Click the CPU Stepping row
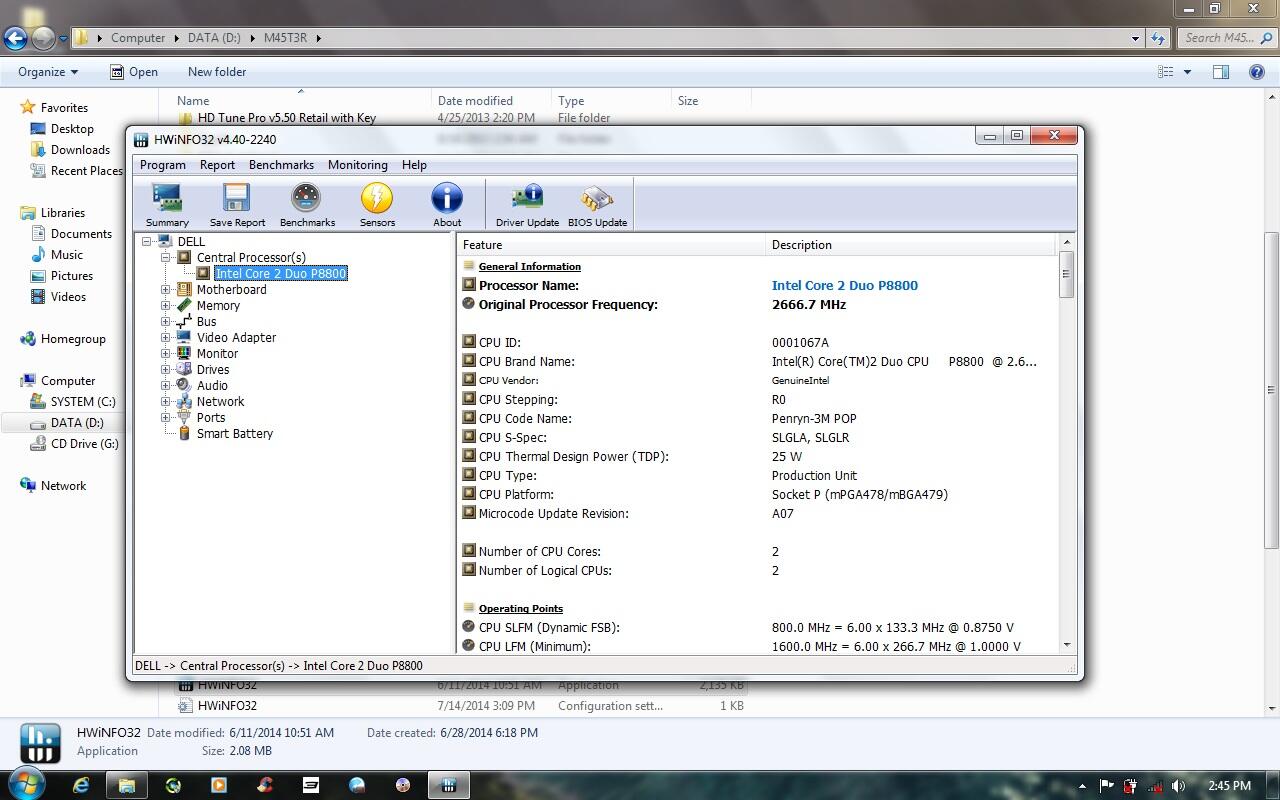This screenshot has height=800, width=1280. (758, 399)
